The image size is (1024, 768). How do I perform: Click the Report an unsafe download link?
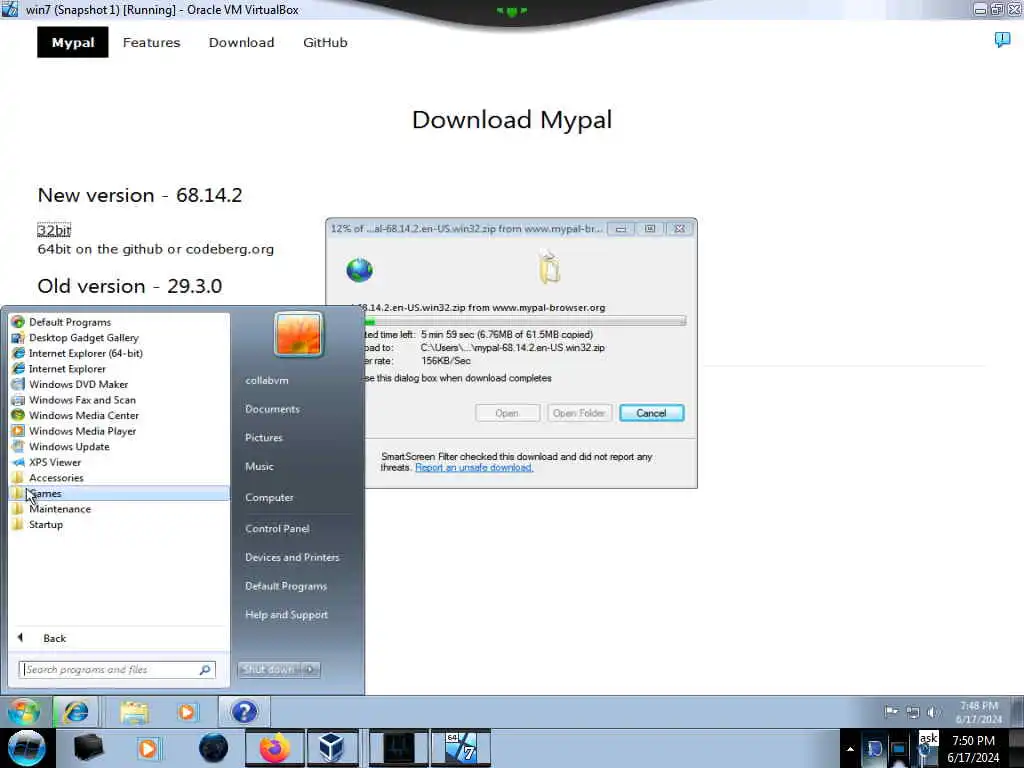click(x=474, y=468)
